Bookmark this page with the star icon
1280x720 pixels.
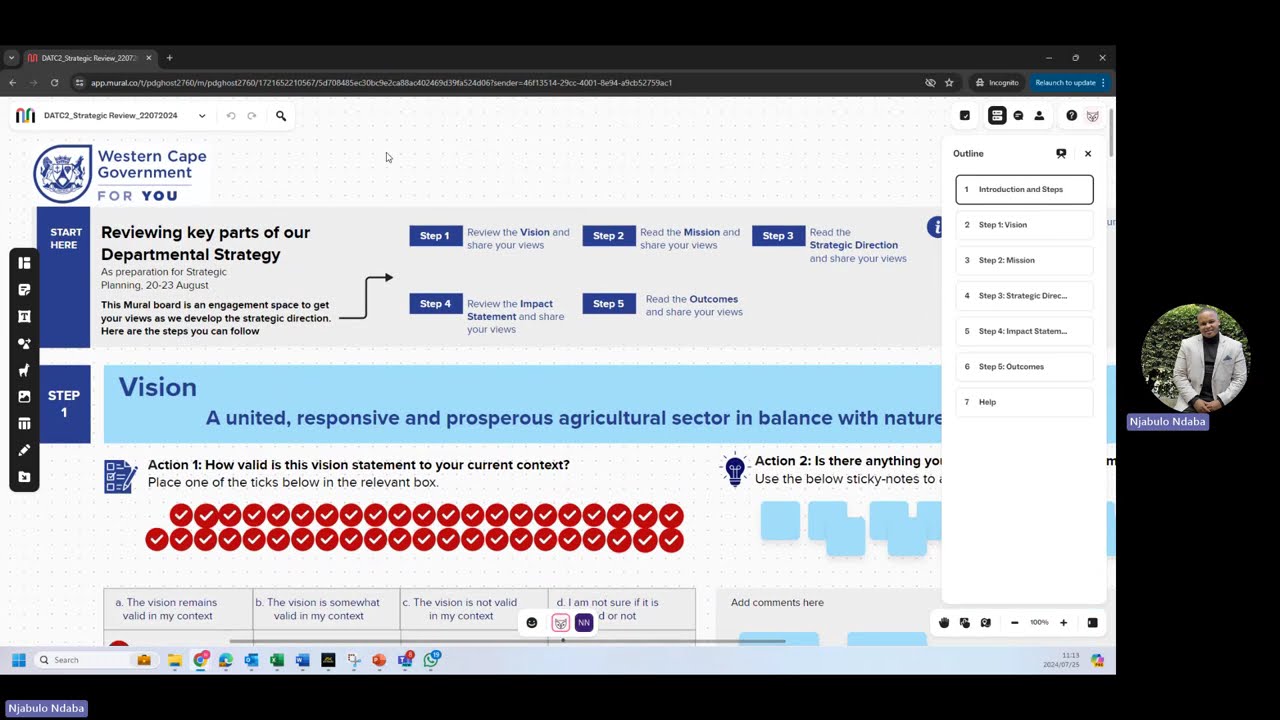[x=949, y=83]
